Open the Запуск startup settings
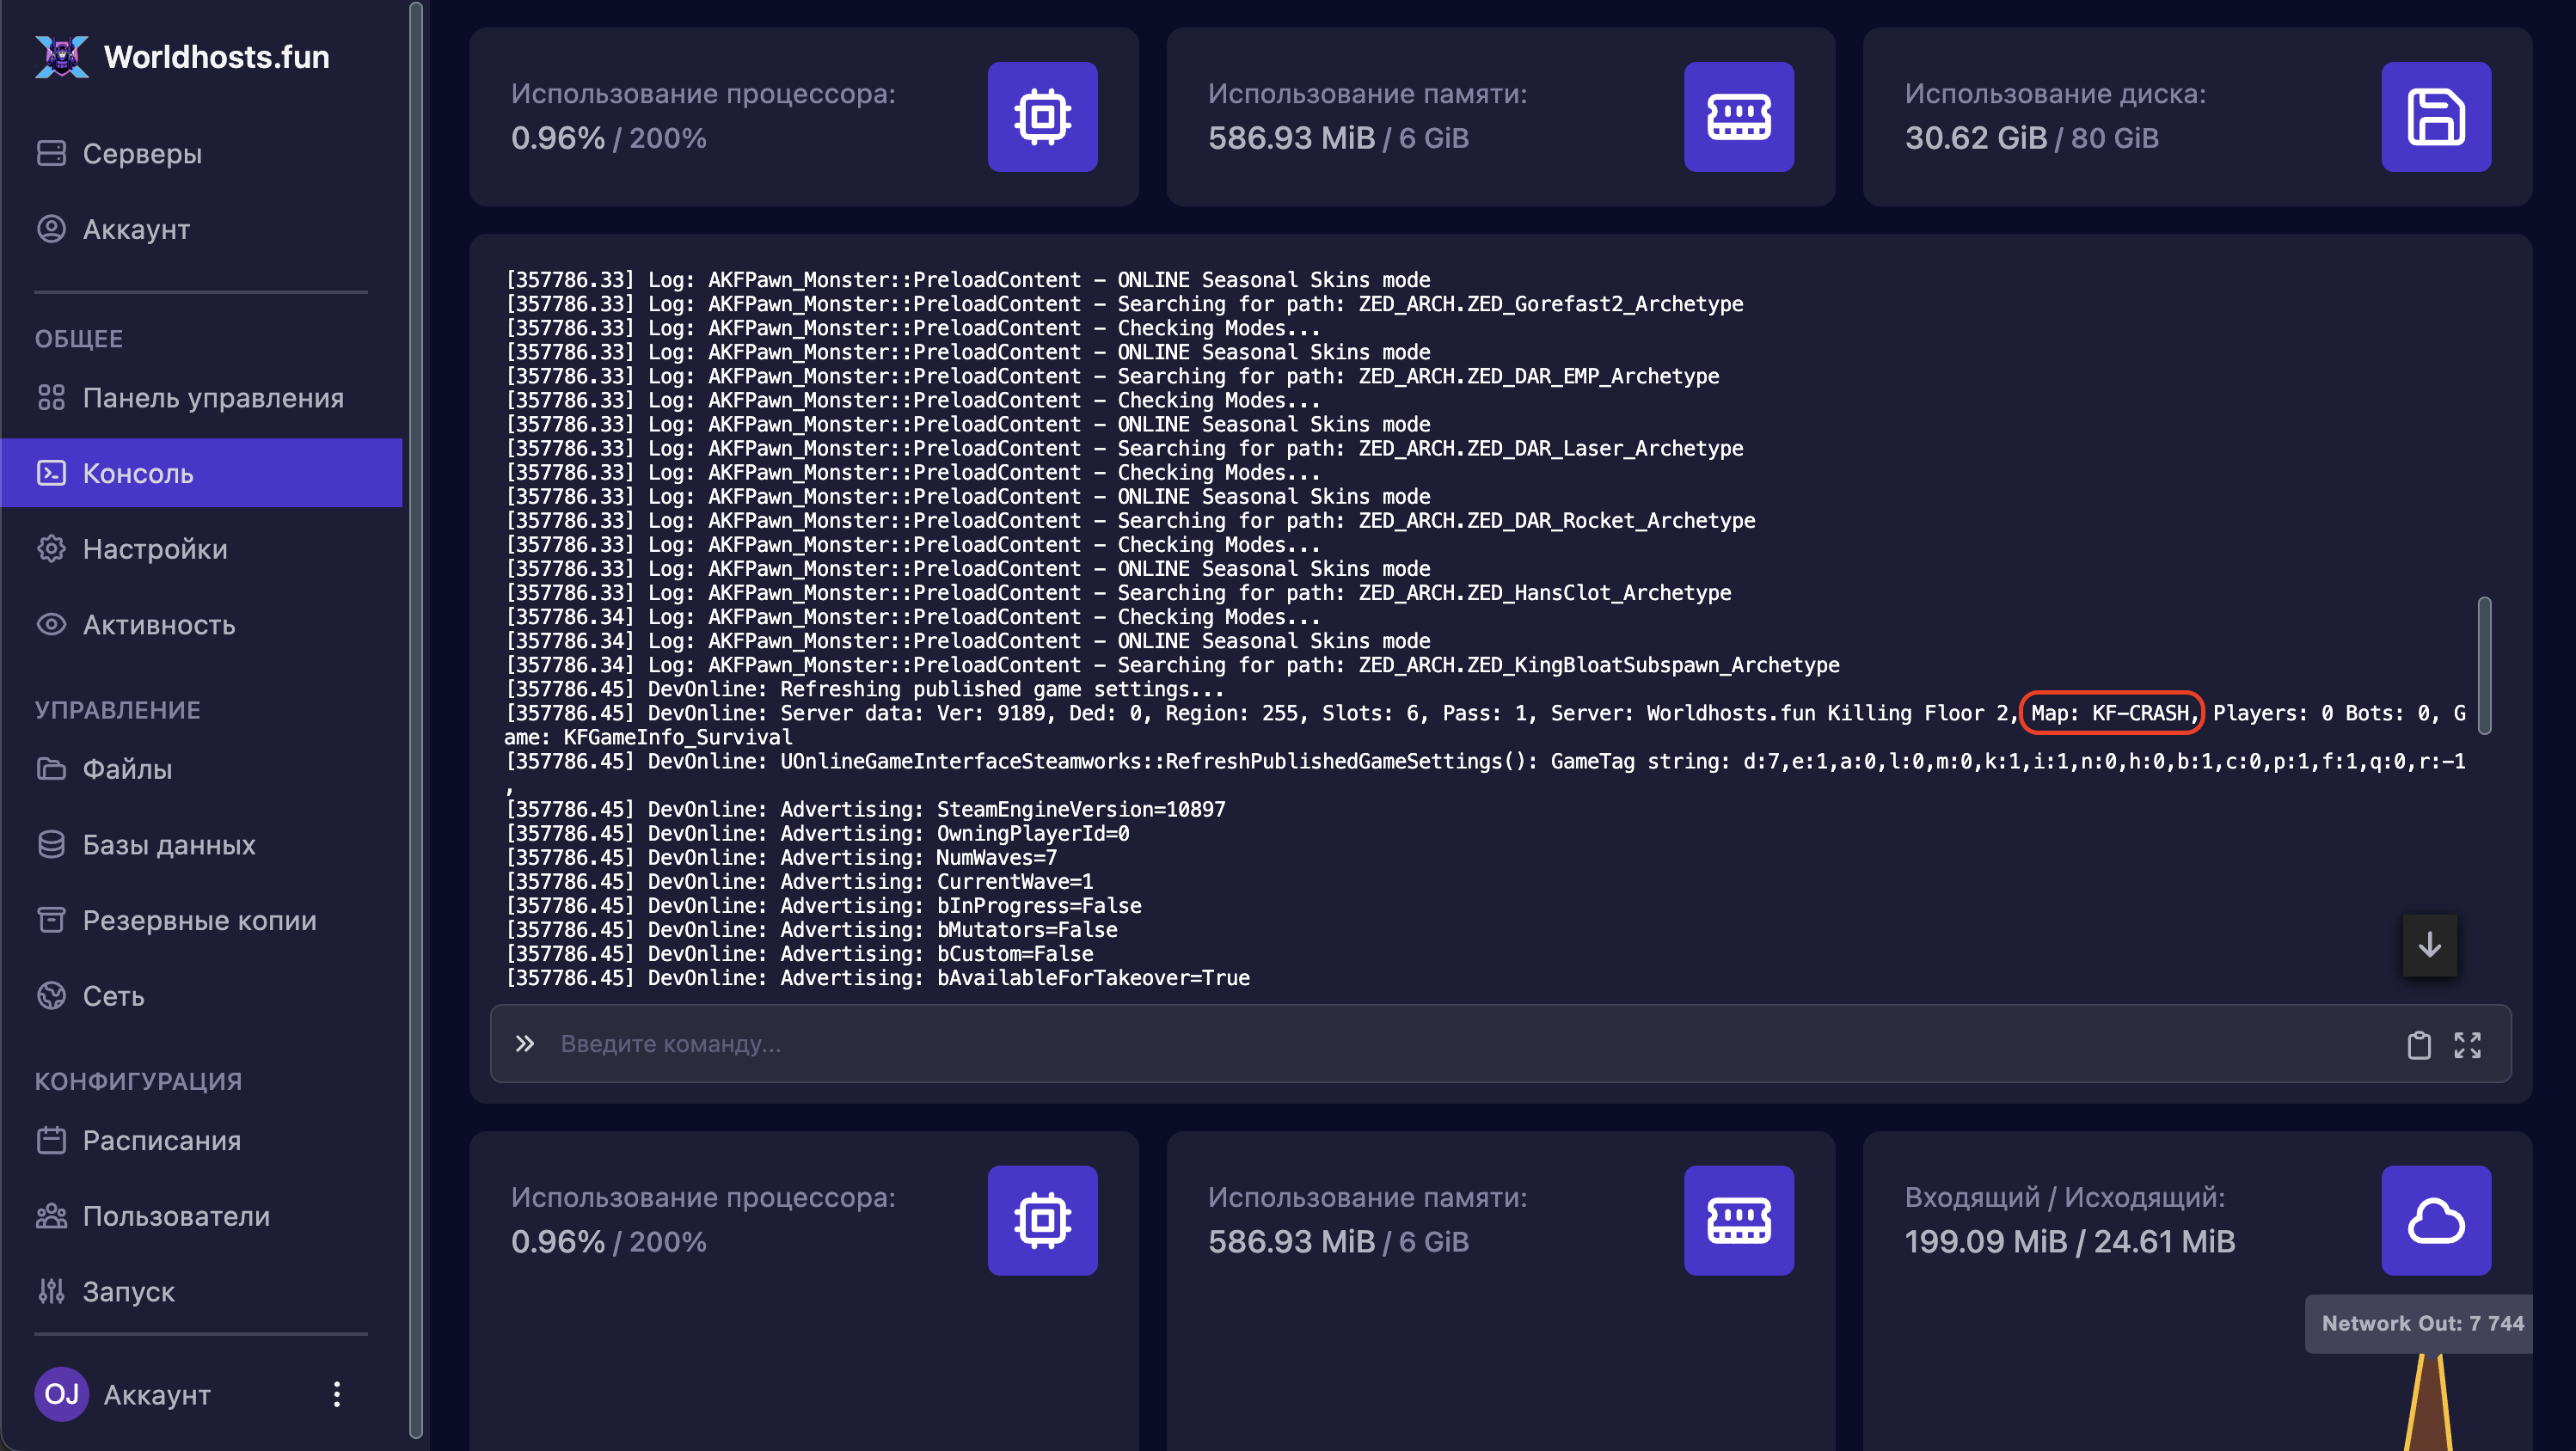Image resolution: width=2576 pixels, height=1451 pixels. [128, 1291]
